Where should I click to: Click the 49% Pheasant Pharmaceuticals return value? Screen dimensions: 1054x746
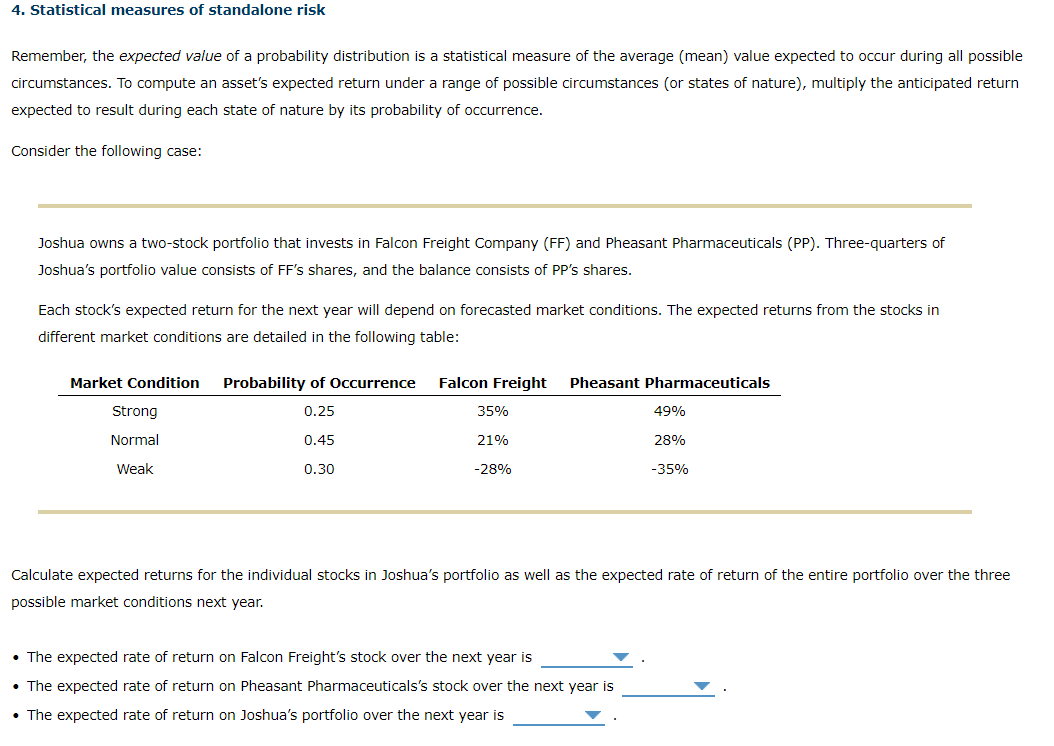tap(669, 410)
